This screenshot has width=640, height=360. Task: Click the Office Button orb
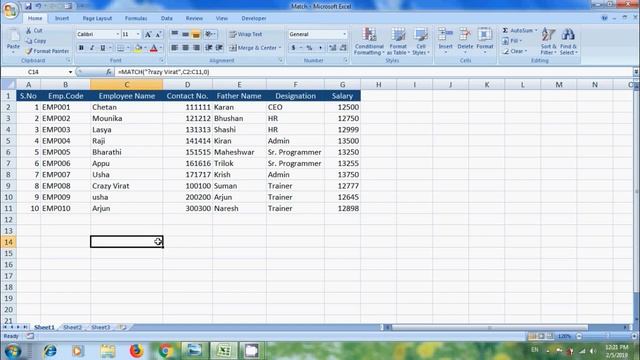point(10,10)
